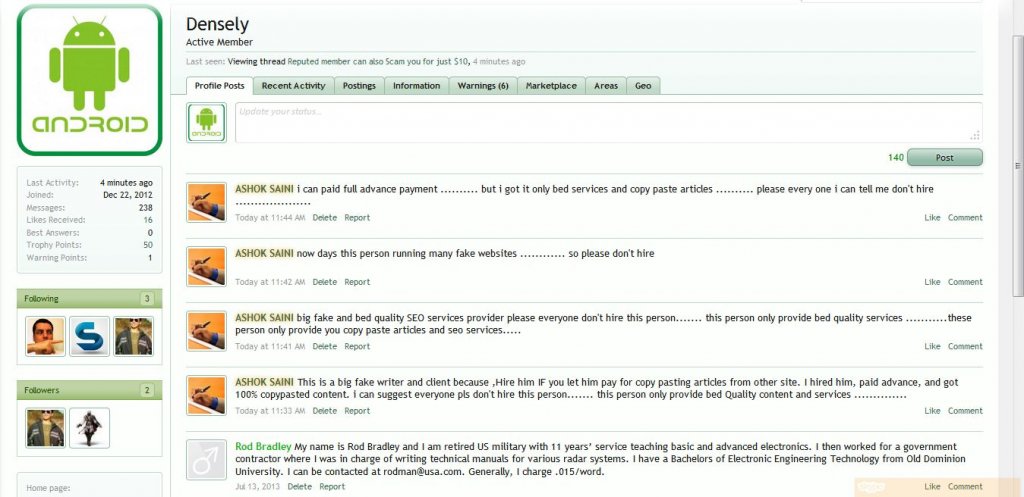Click the Following count badge 3
1024x497 pixels.
pos(147,299)
